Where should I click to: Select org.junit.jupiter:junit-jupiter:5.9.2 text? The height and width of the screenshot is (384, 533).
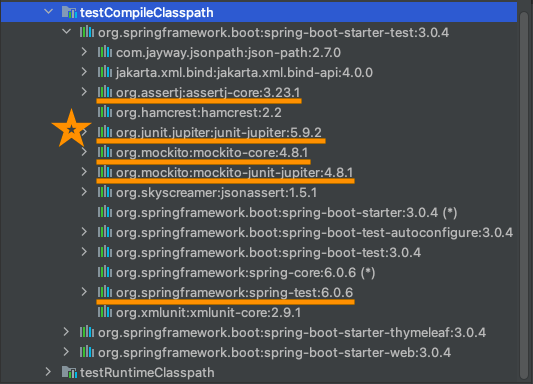click(x=219, y=133)
